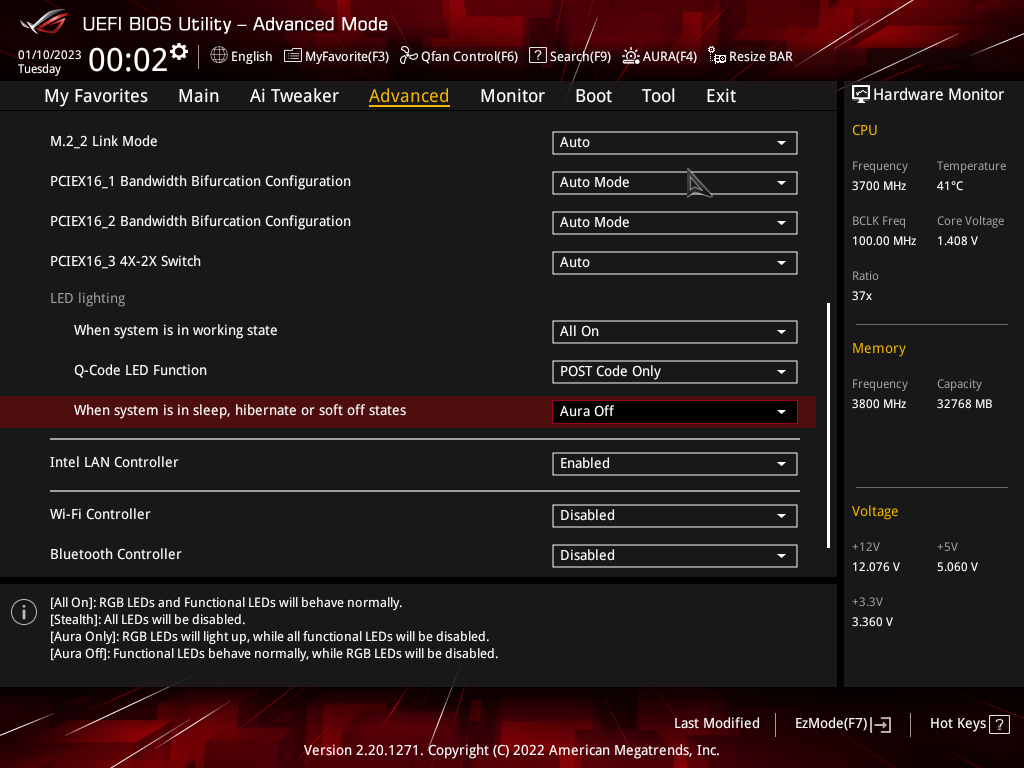Click the Intel LAN Controller label
Viewport: 1024px width, 768px height.
coord(114,462)
